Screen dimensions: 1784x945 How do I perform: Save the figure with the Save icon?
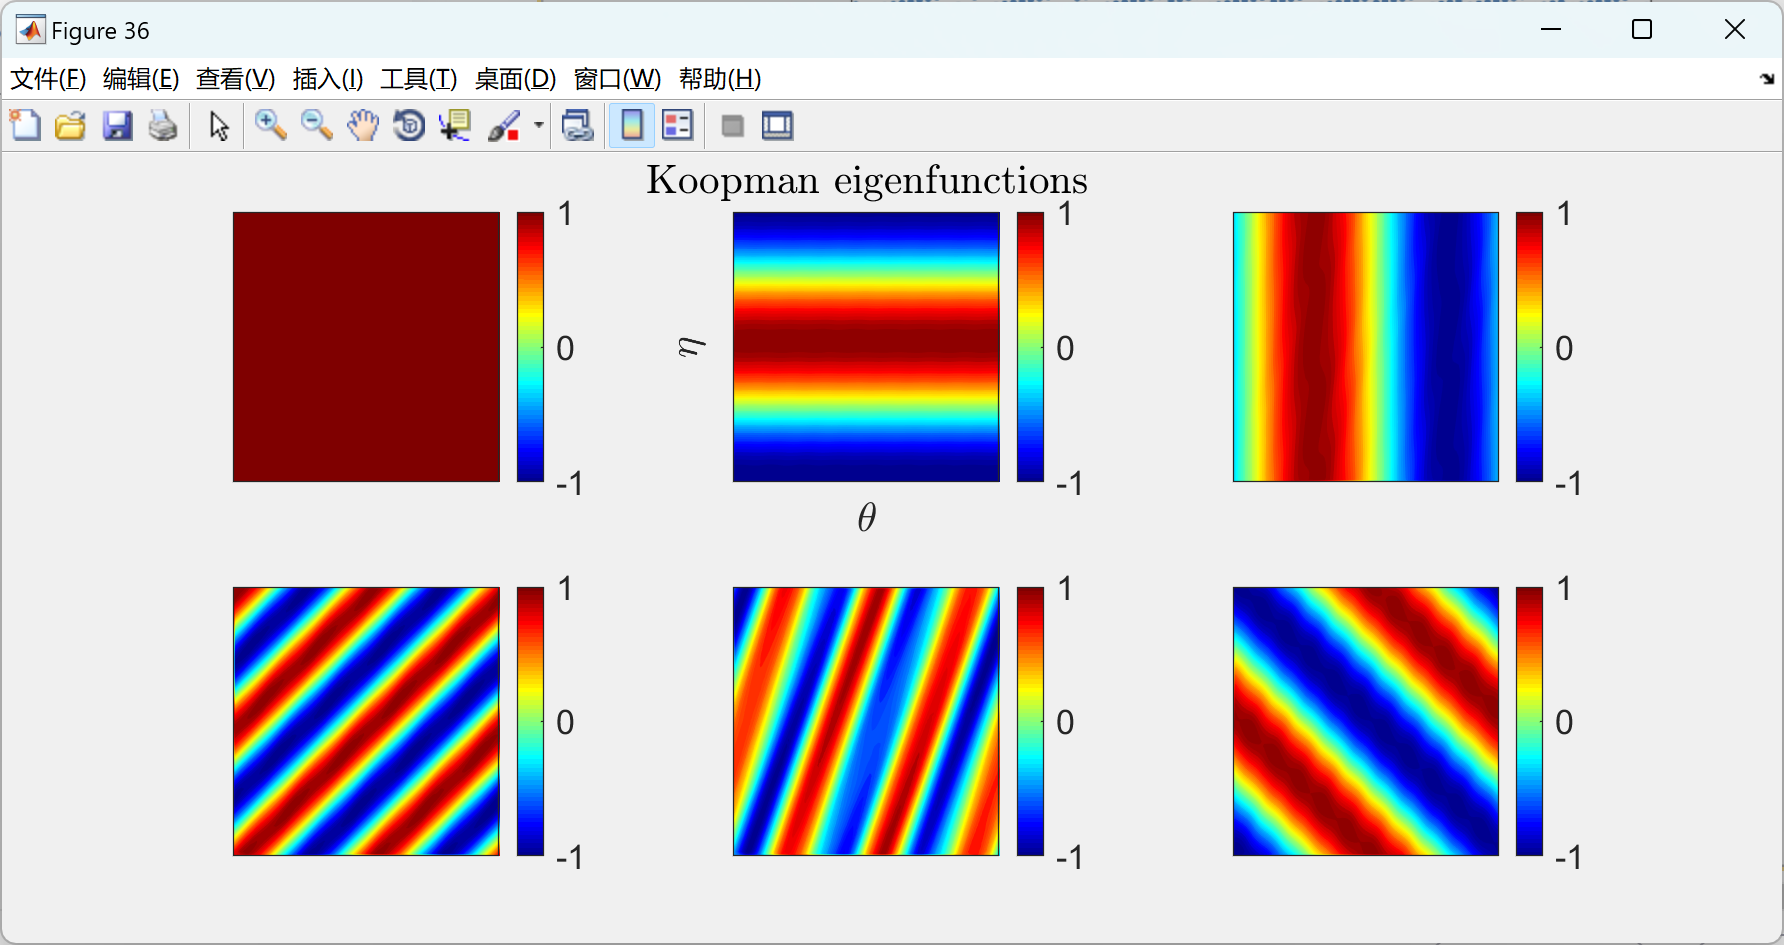pos(117,125)
